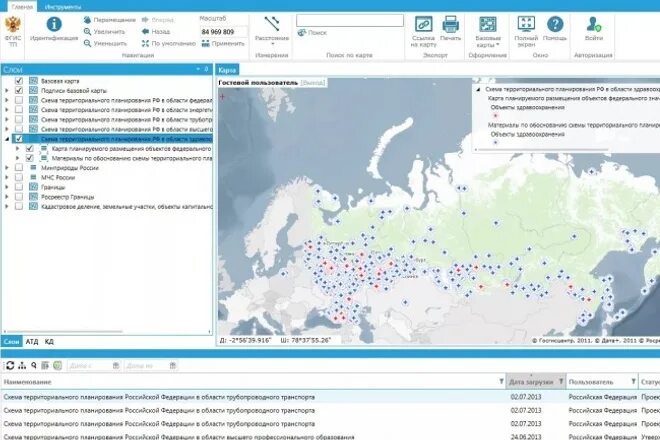
Task: Click the МЧС России group icon
Action: [x=33, y=178]
